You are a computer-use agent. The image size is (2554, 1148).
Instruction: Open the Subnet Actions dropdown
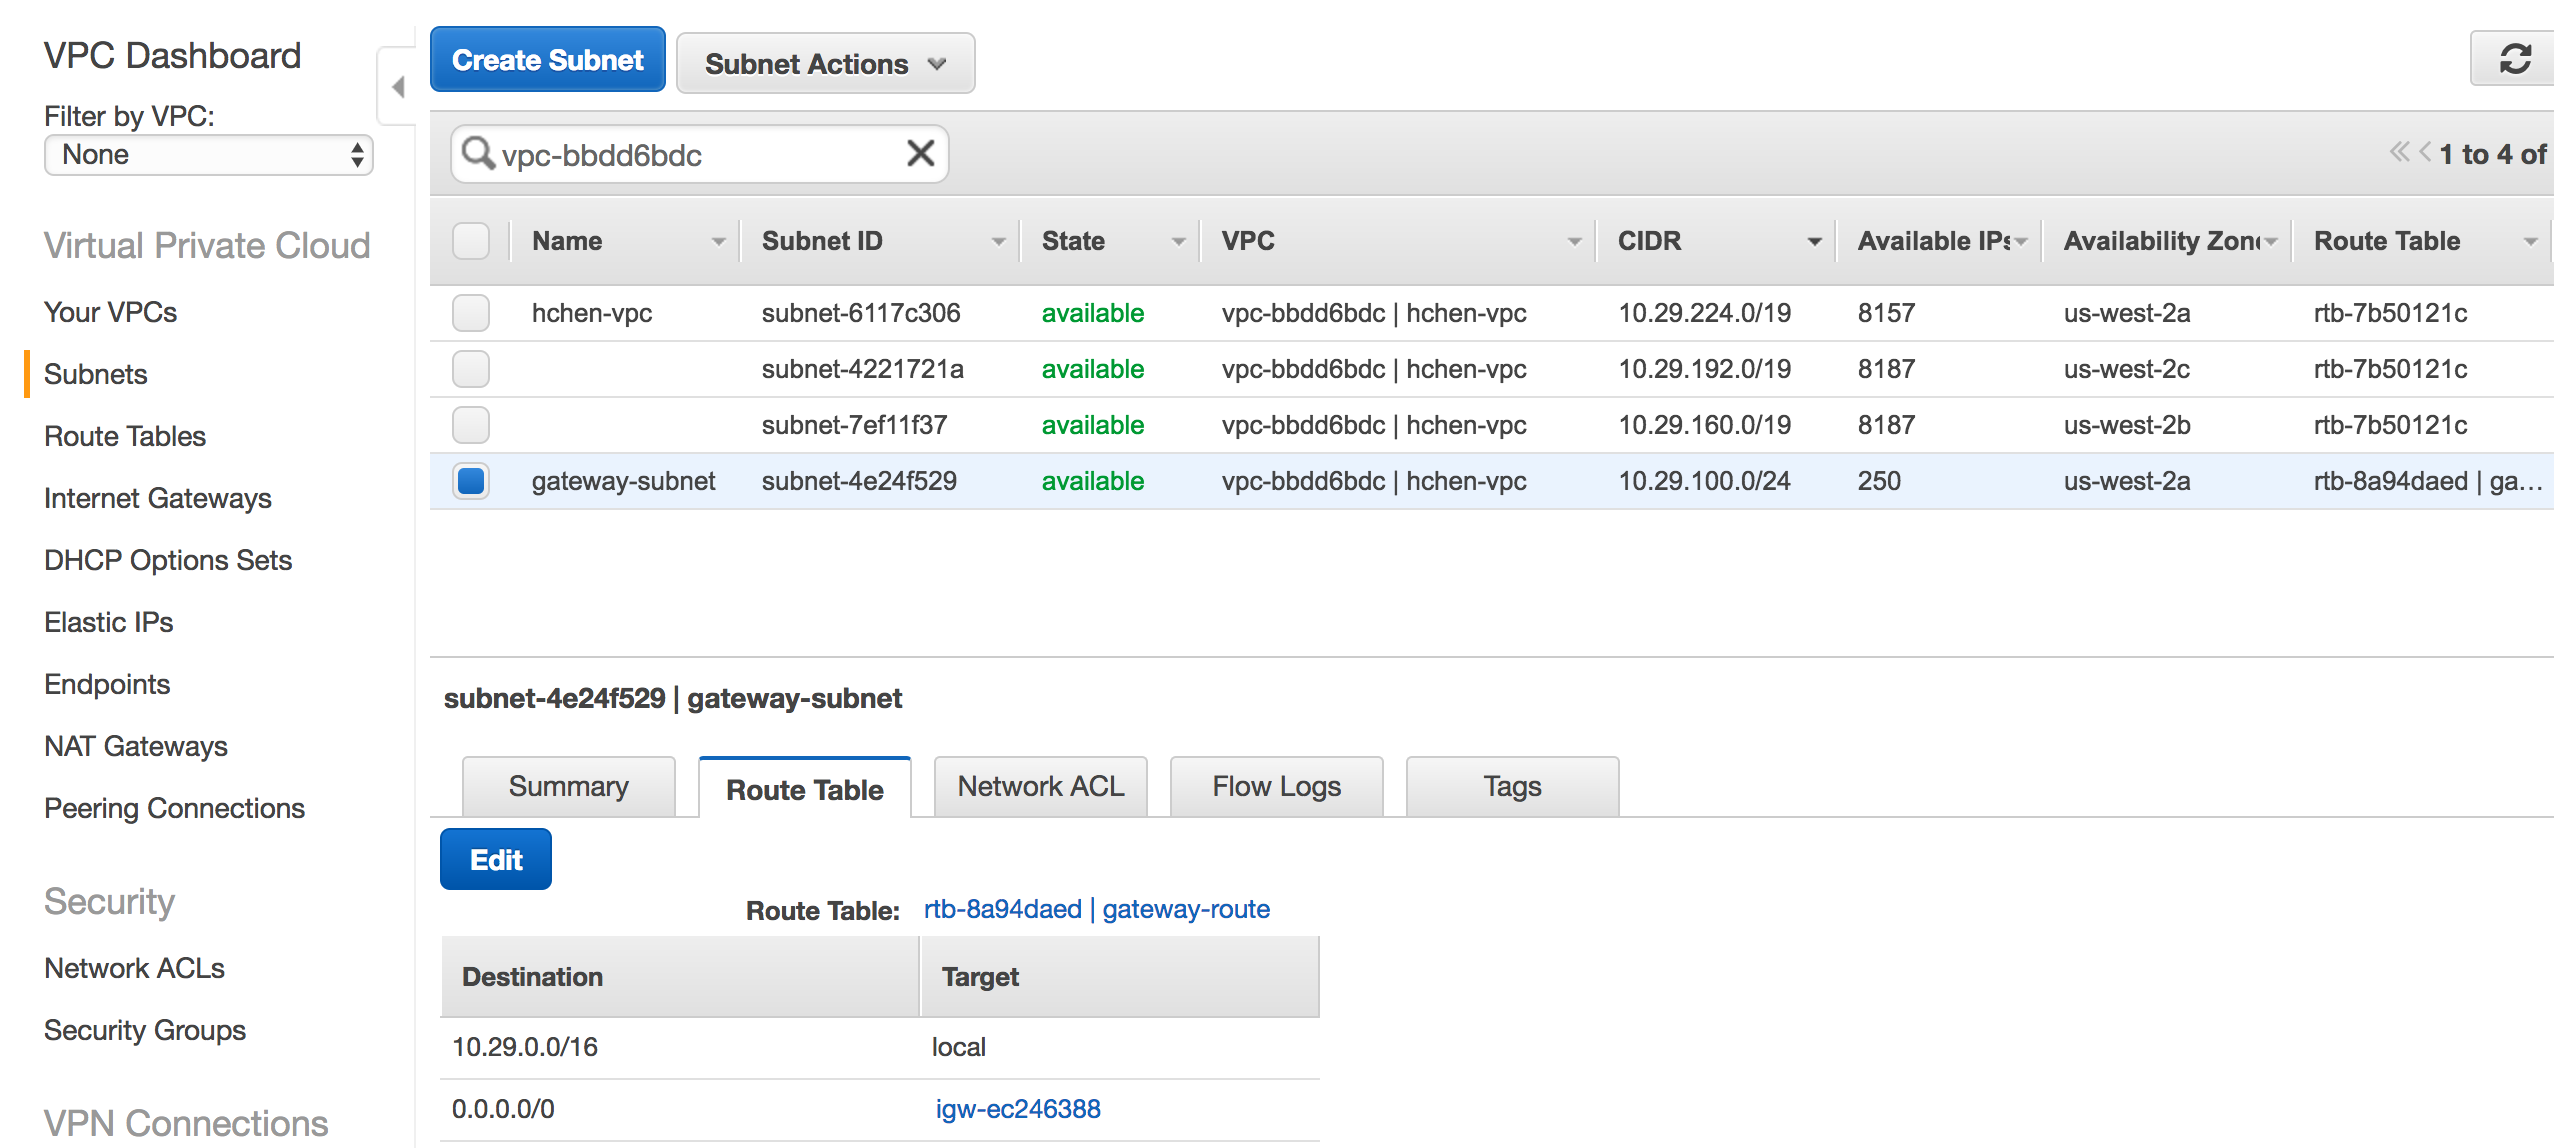pos(825,64)
